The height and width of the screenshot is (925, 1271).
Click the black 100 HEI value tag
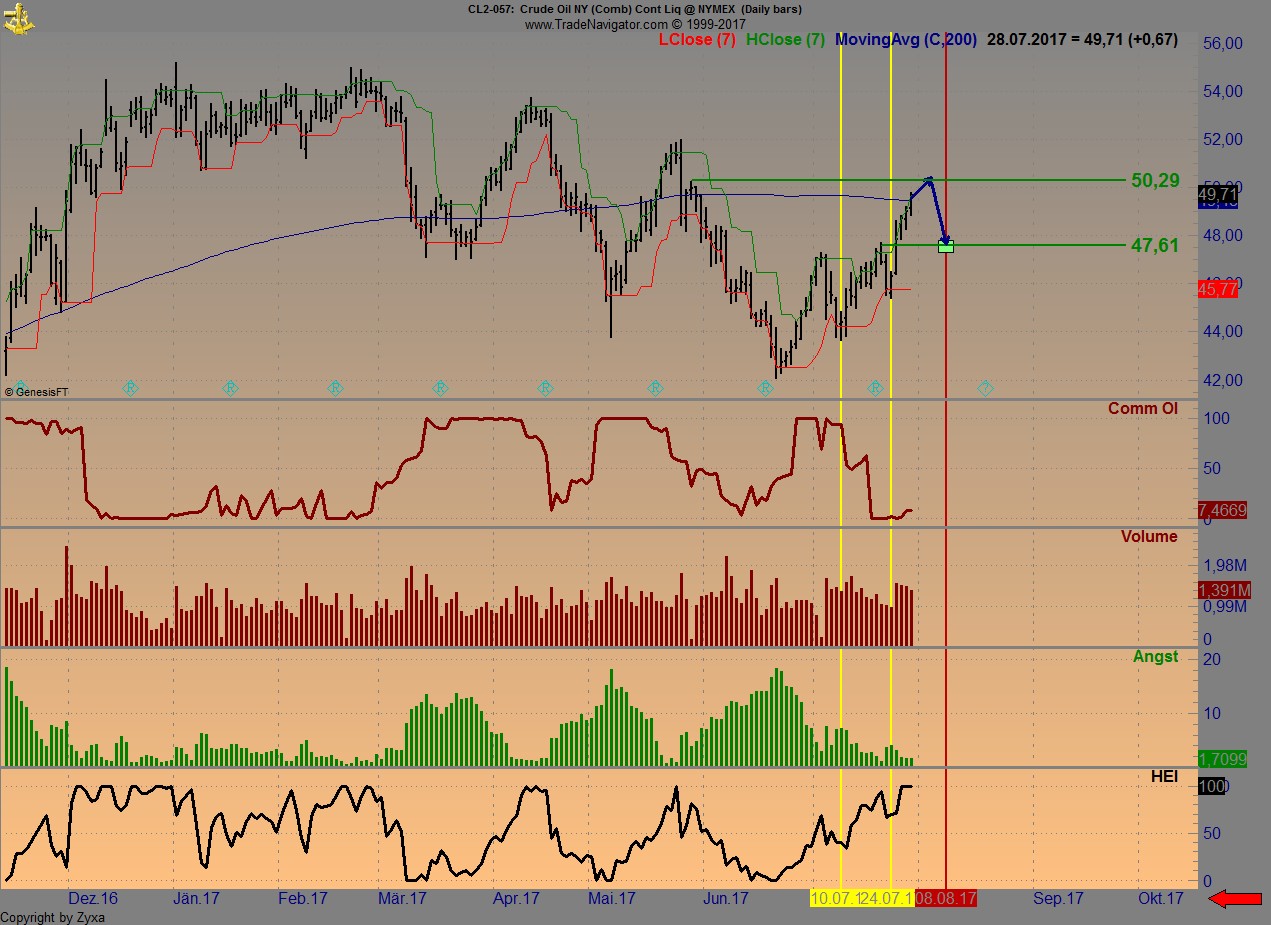(x=1212, y=787)
